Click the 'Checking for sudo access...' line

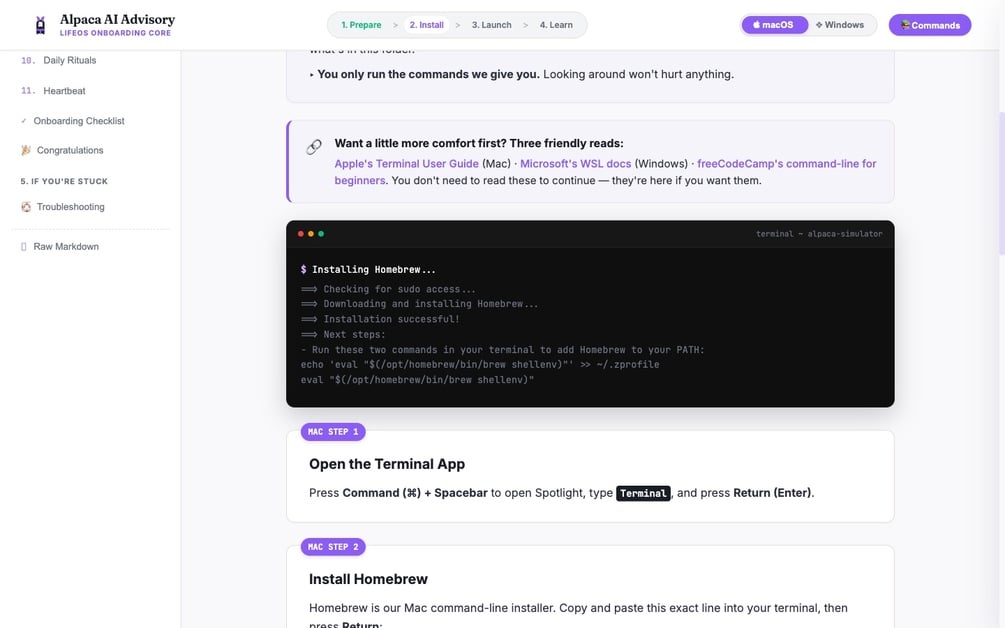tap(388, 289)
